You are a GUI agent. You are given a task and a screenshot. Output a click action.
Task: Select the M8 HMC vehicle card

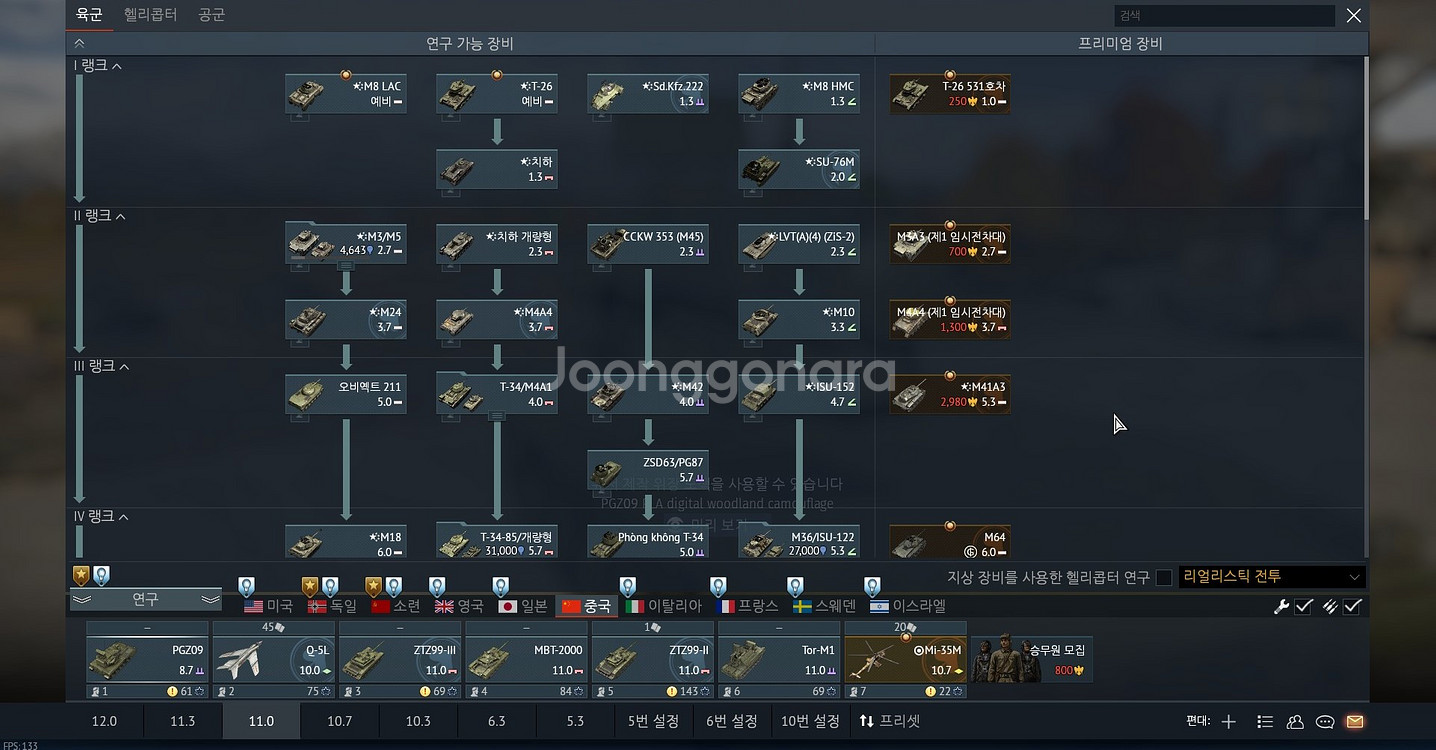(799, 93)
